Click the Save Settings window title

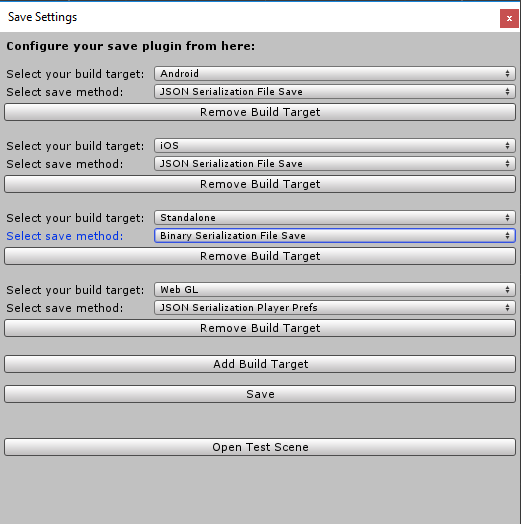[42, 17]
